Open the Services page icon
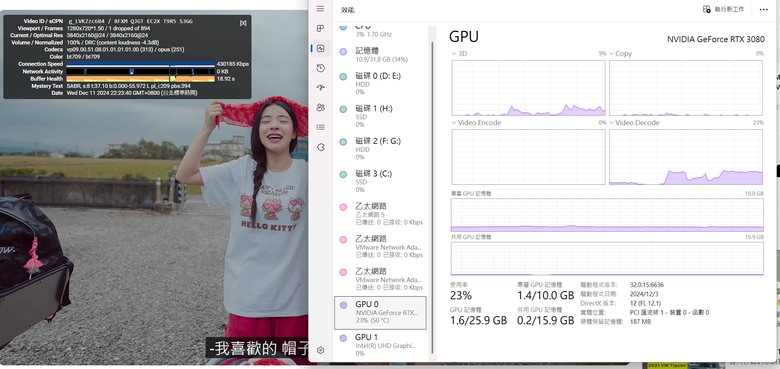Screen dimensions: 780x369 pos(320,147)
